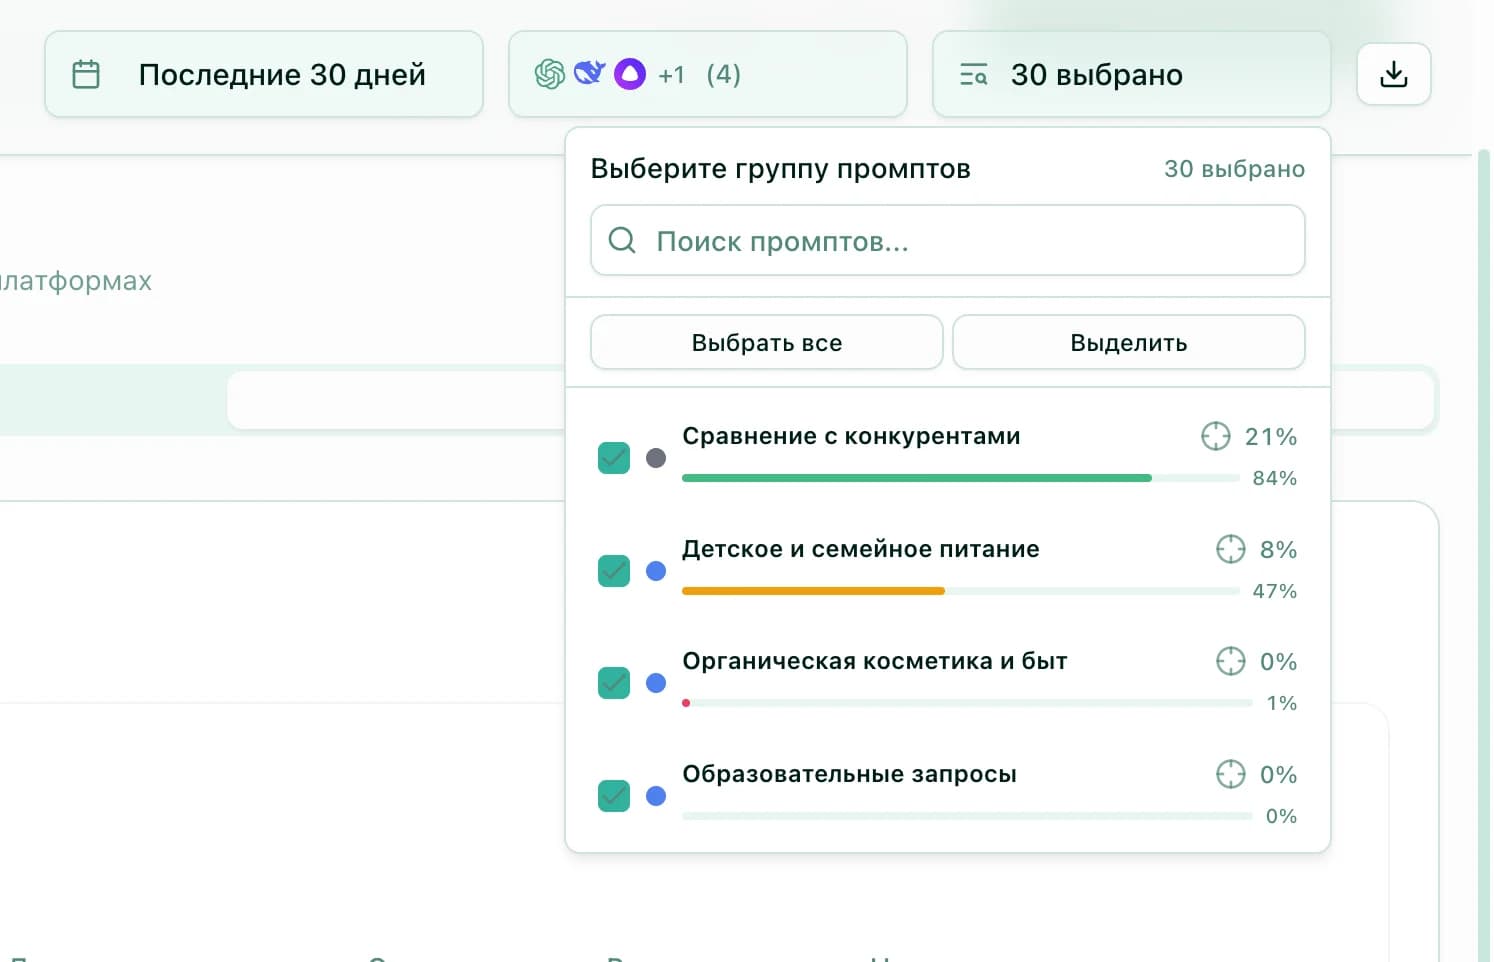The width and height of the screenshot is (1494, 962).
Task: Click inside the Поиск промптов search field
Action: [947, 240]
